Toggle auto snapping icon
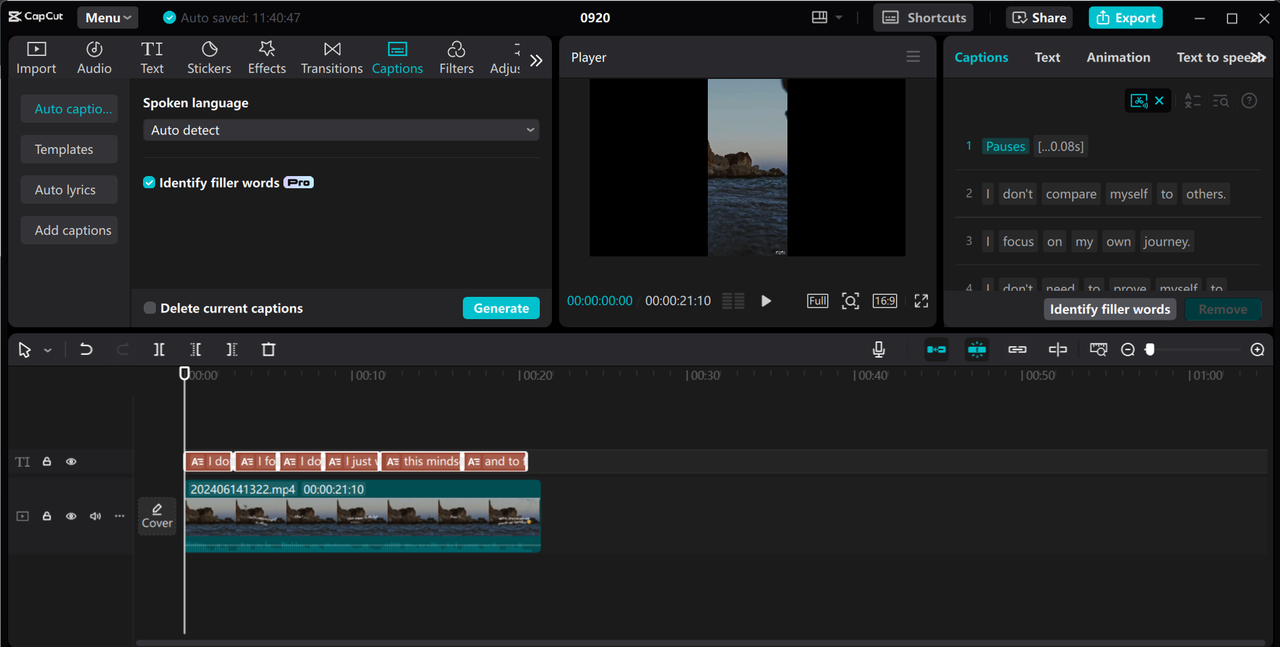This screenshot has height=647, width=1280. pos(977,349)
